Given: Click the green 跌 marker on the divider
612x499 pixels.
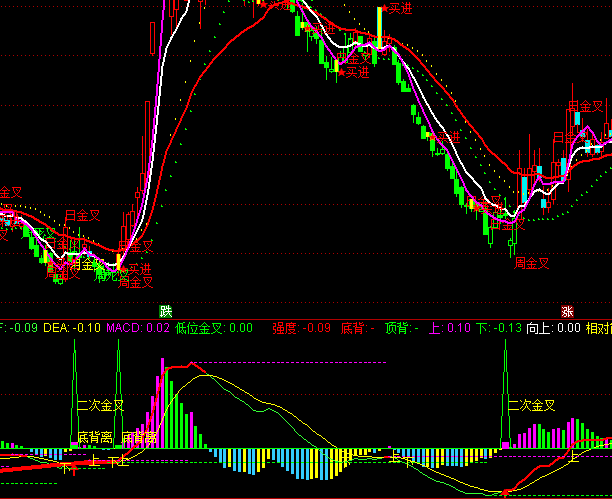Looking at the screenshot, I should point(165,310).
